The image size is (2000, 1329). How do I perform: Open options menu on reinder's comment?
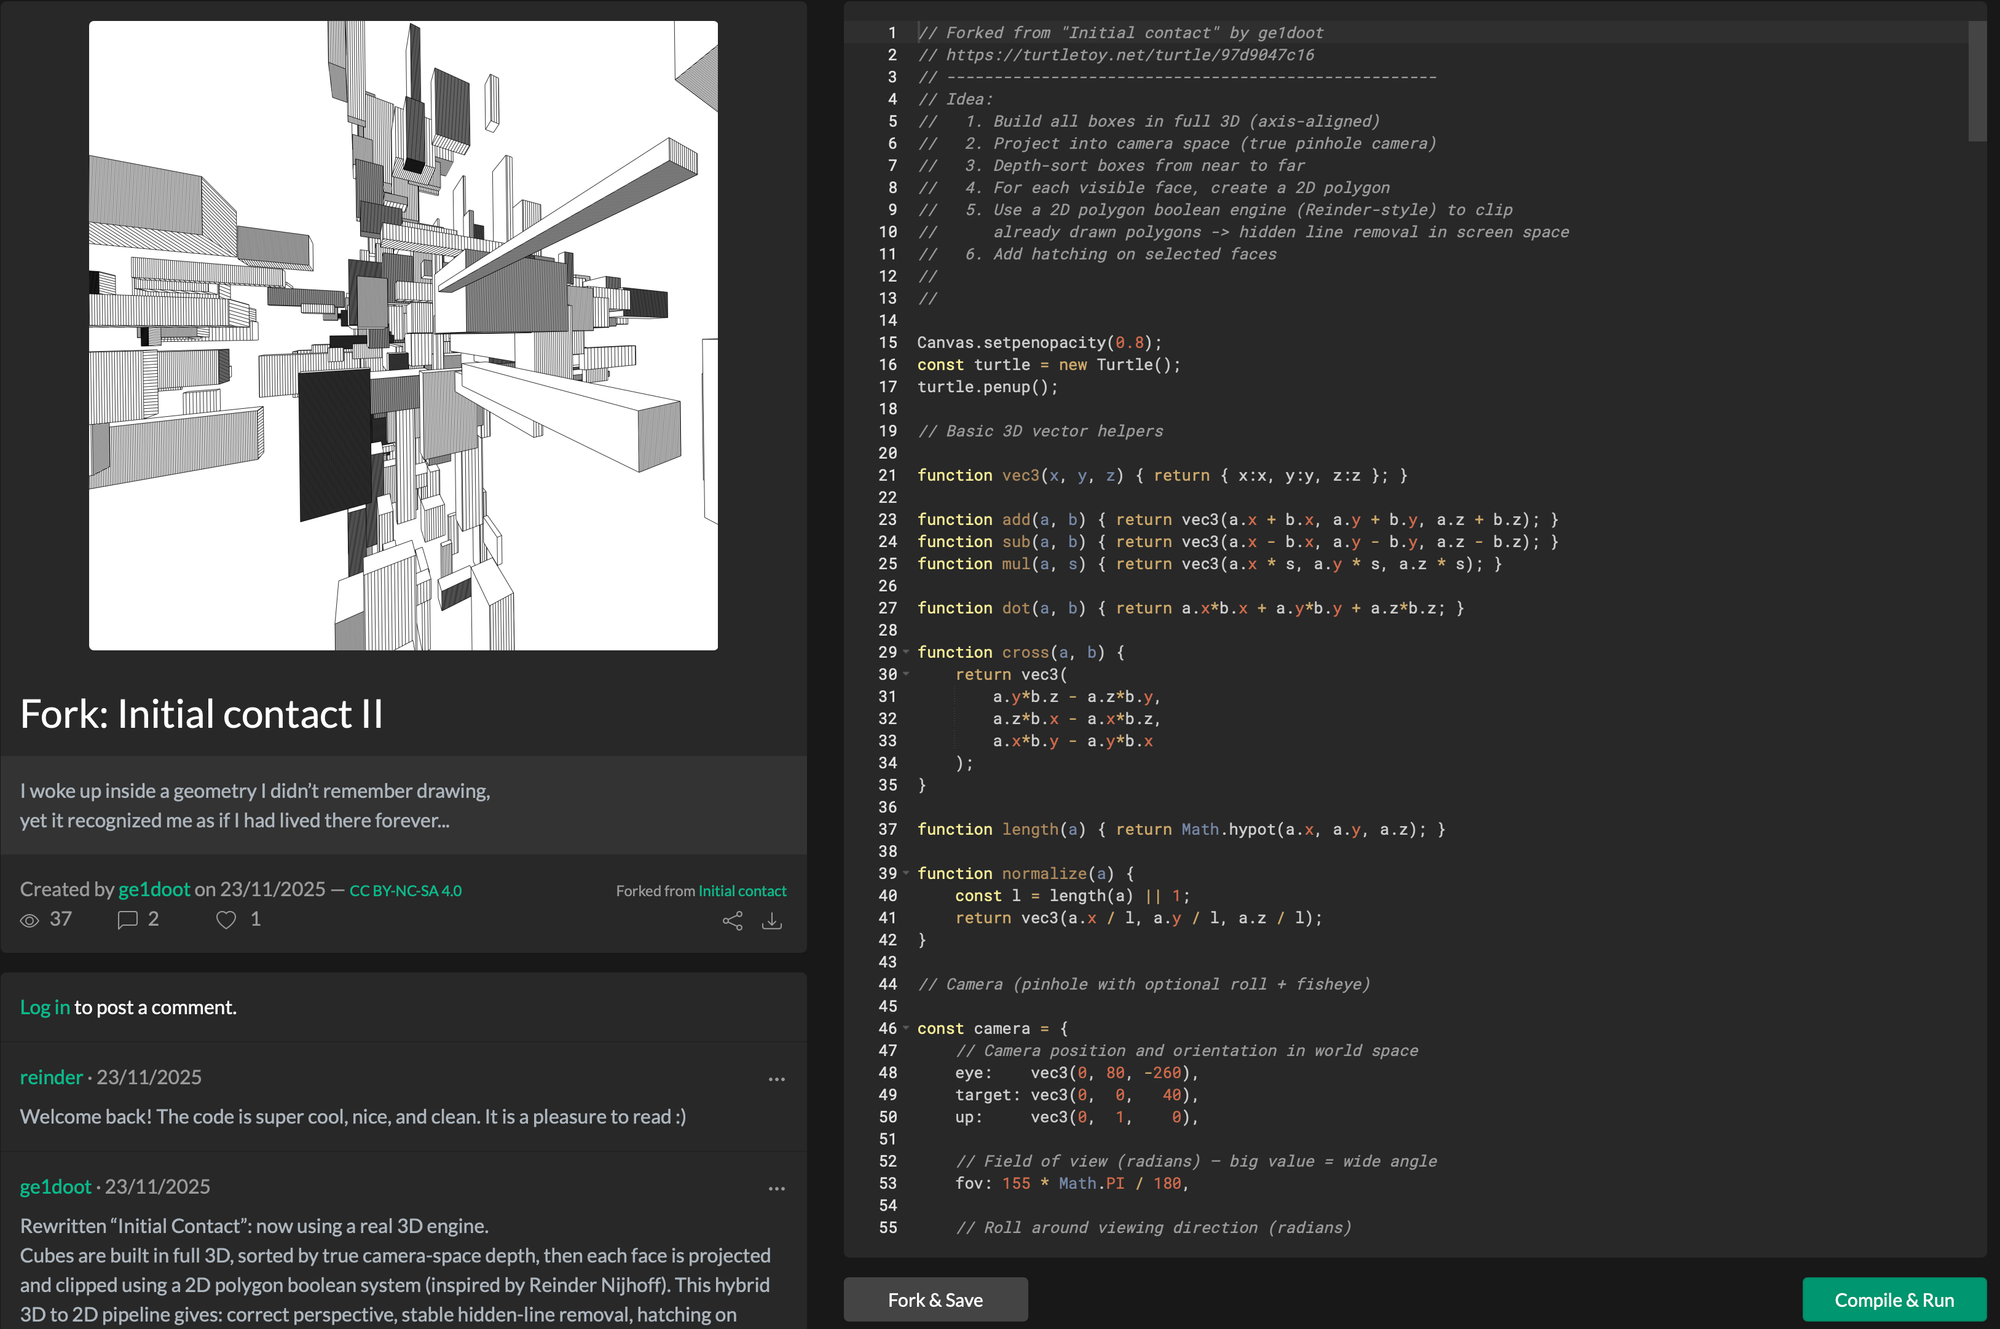coord(776,1079)
